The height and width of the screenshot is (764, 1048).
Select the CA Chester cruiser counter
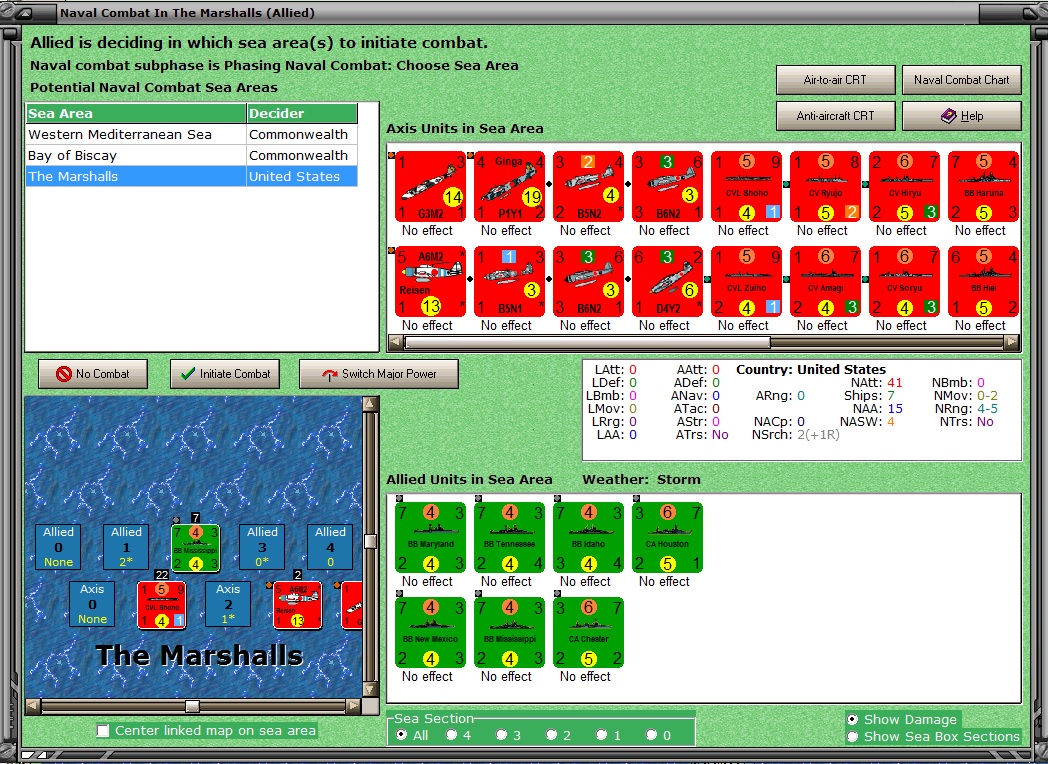[x=588, y=633]
